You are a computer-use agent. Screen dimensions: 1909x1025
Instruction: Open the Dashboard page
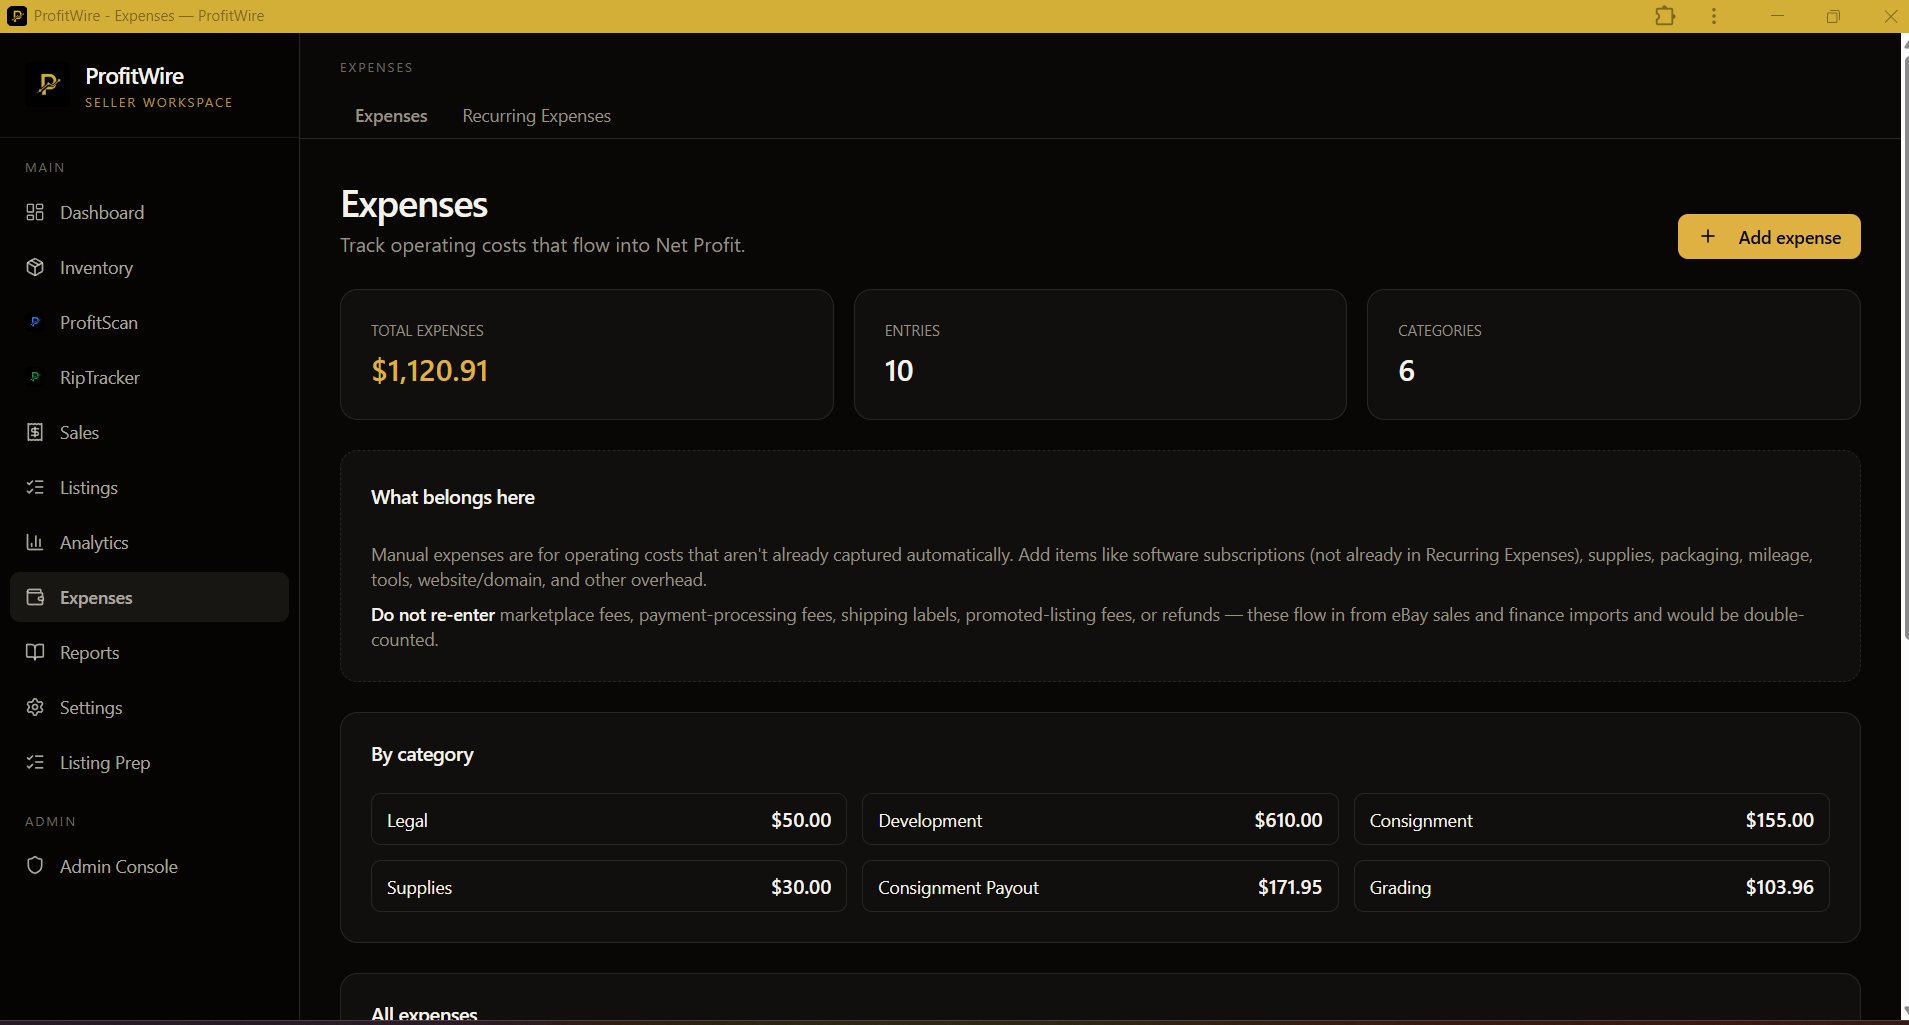click(149, 212)
